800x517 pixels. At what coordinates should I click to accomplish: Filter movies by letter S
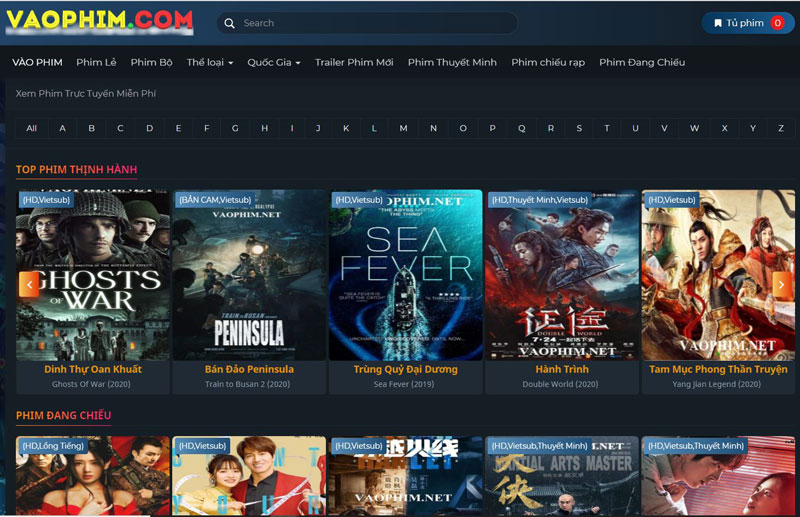(579, 128)
